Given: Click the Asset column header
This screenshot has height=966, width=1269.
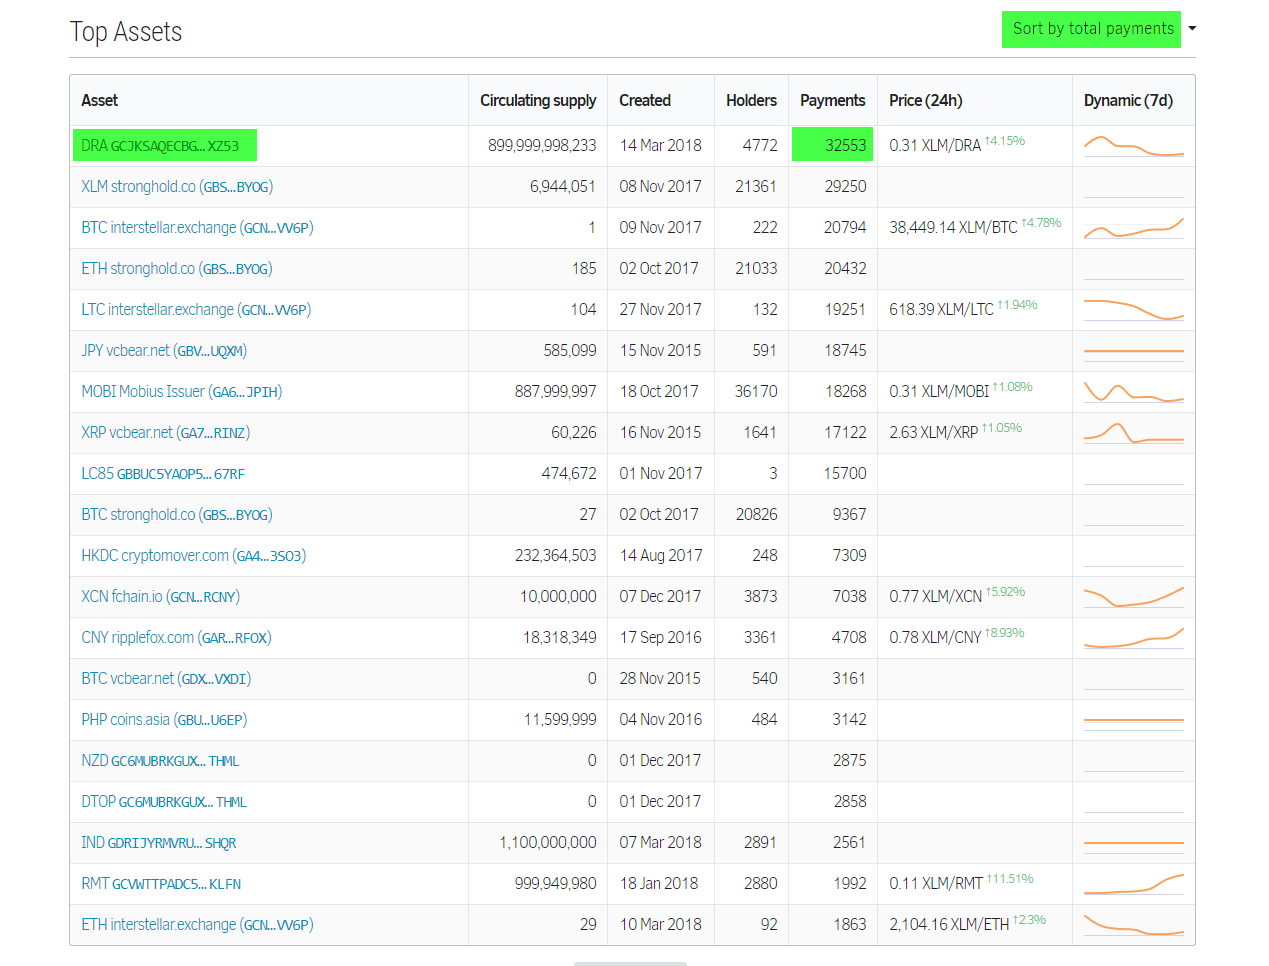Looking at the screenshot, I should tap(100, 100).
